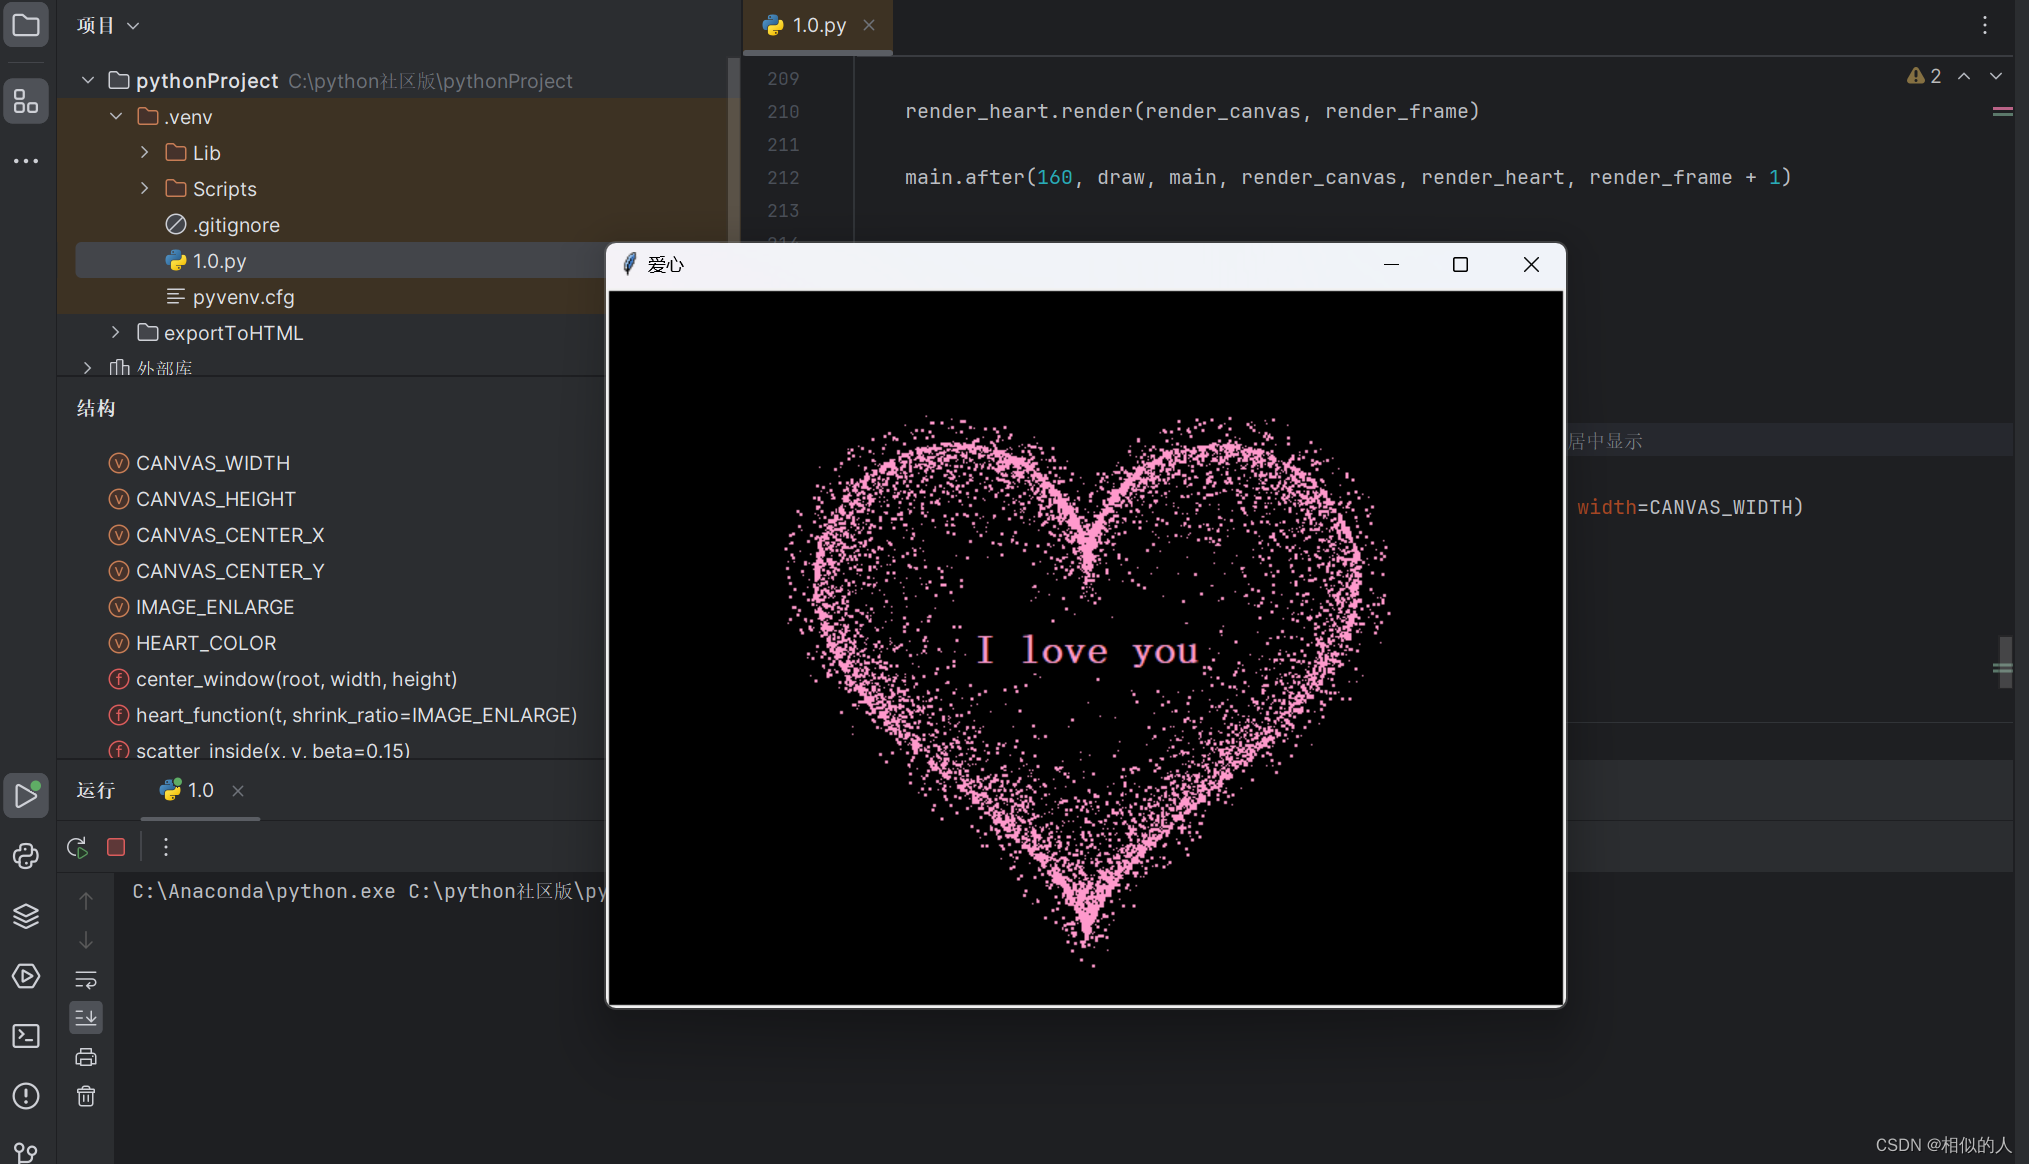Switch to the 1.0.py editor tab

point(817,25)
